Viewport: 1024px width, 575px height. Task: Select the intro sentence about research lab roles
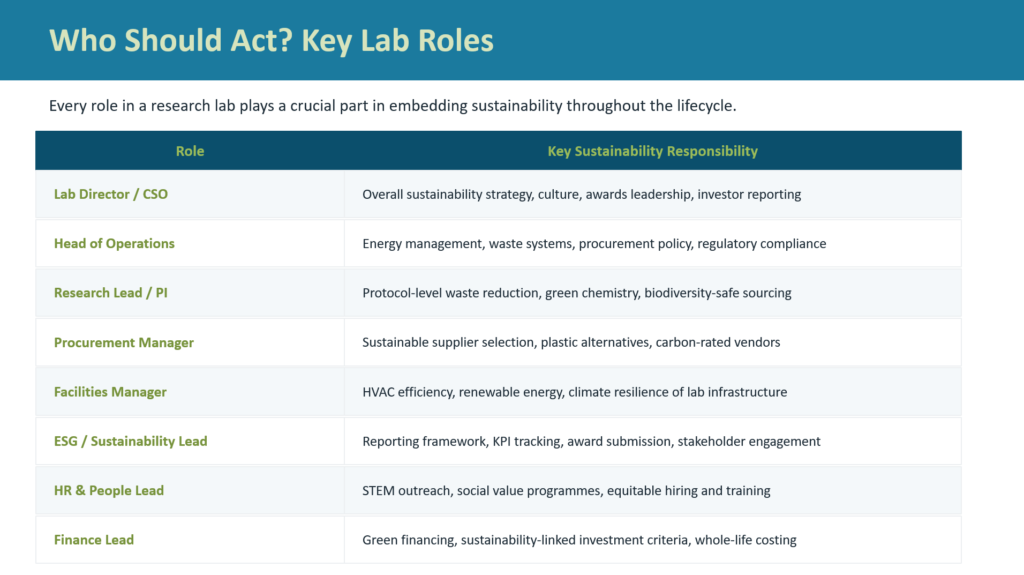392,106
